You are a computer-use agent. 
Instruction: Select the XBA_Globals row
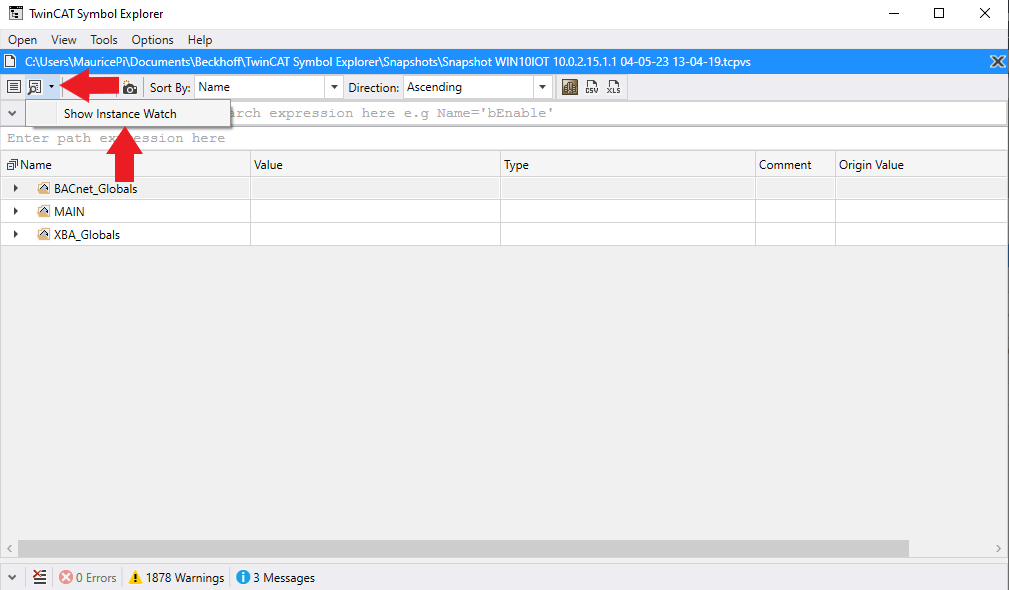(x=504, y=234)
